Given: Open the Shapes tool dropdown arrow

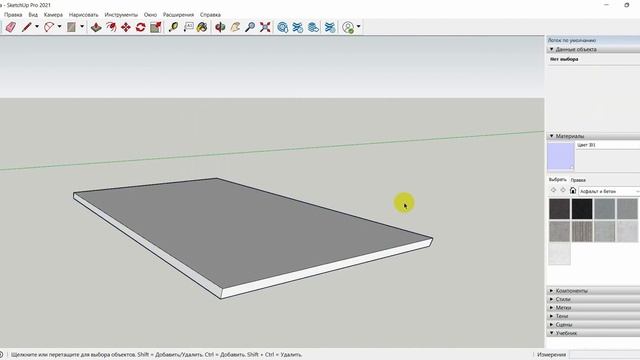Looking at the screenshot, I should (x=82, y=27).
